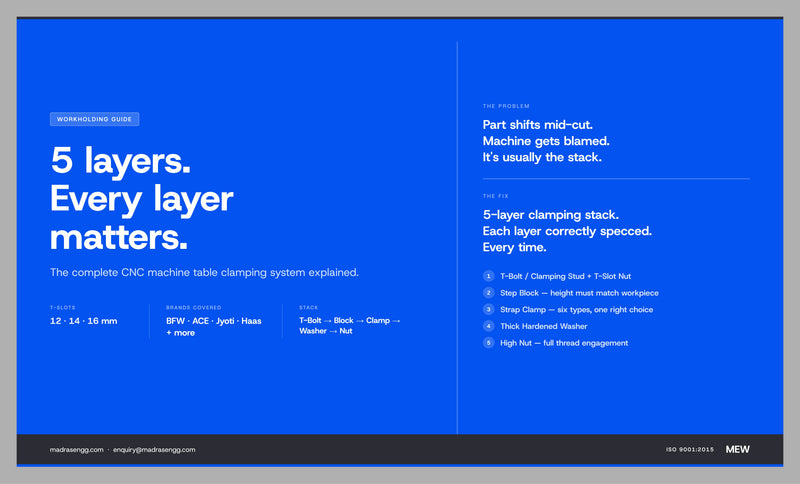Click 'T-Bolt / Clamping Stud + T-Slot Nut' item
Image resolution: width=800 pixels, height=484 pixels.
click(x=565, y=276)
